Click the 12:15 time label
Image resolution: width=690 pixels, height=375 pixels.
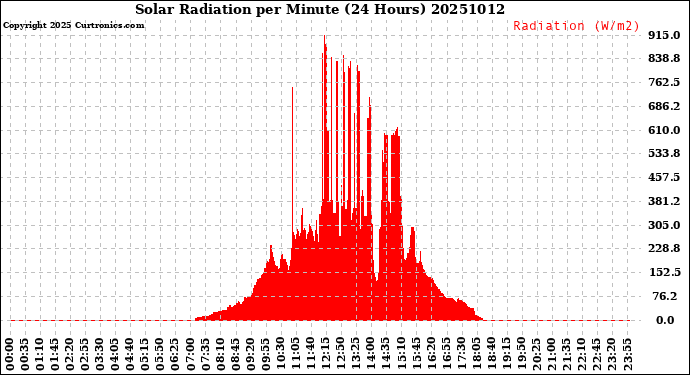[326, 355]
